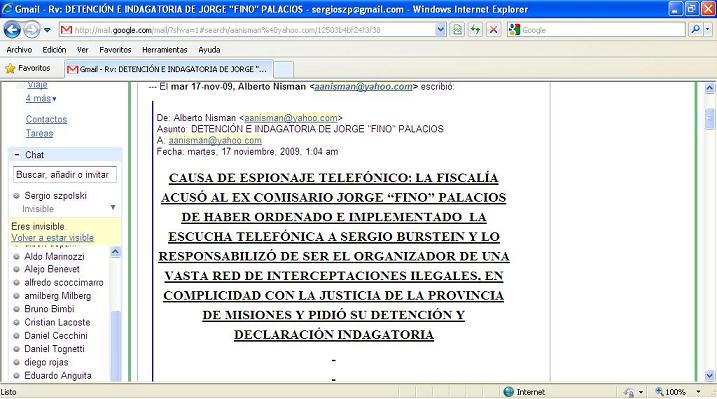Click status dot next to Bruno Bimbi
Screen dimensions: 717x399
[16, 309]
